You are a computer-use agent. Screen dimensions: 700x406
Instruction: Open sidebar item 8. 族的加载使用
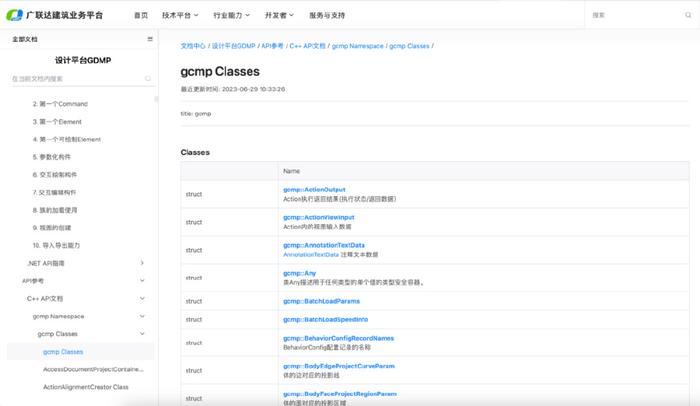(54, 210)
